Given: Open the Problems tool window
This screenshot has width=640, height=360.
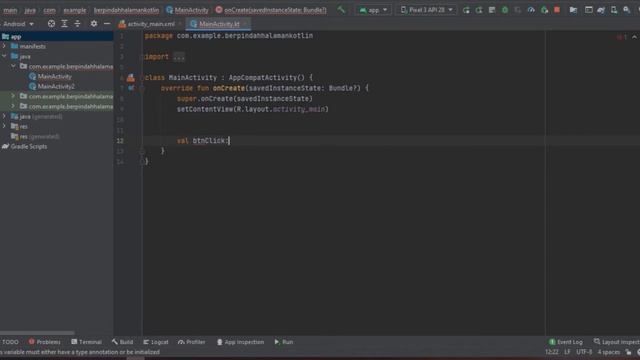Looking at the screenshot, I should coord(44,342).
